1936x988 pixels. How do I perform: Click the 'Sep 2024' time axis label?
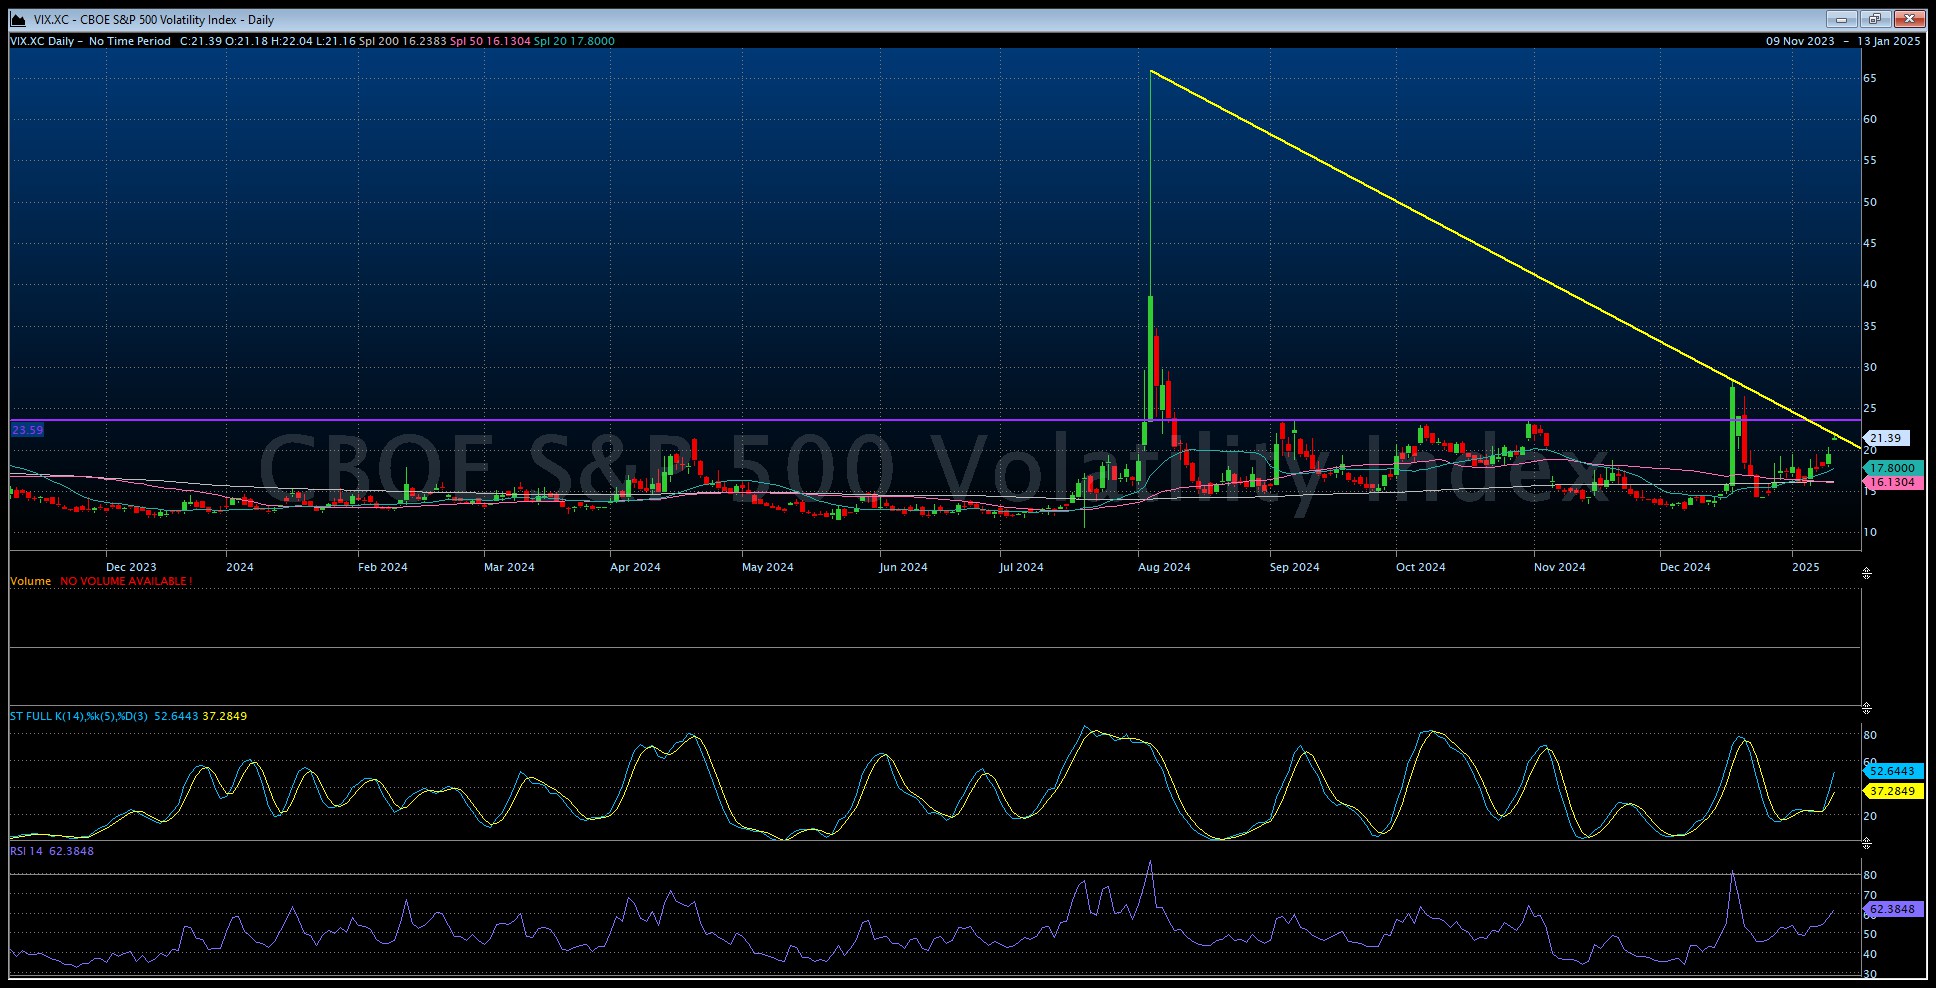point(1295,567)
